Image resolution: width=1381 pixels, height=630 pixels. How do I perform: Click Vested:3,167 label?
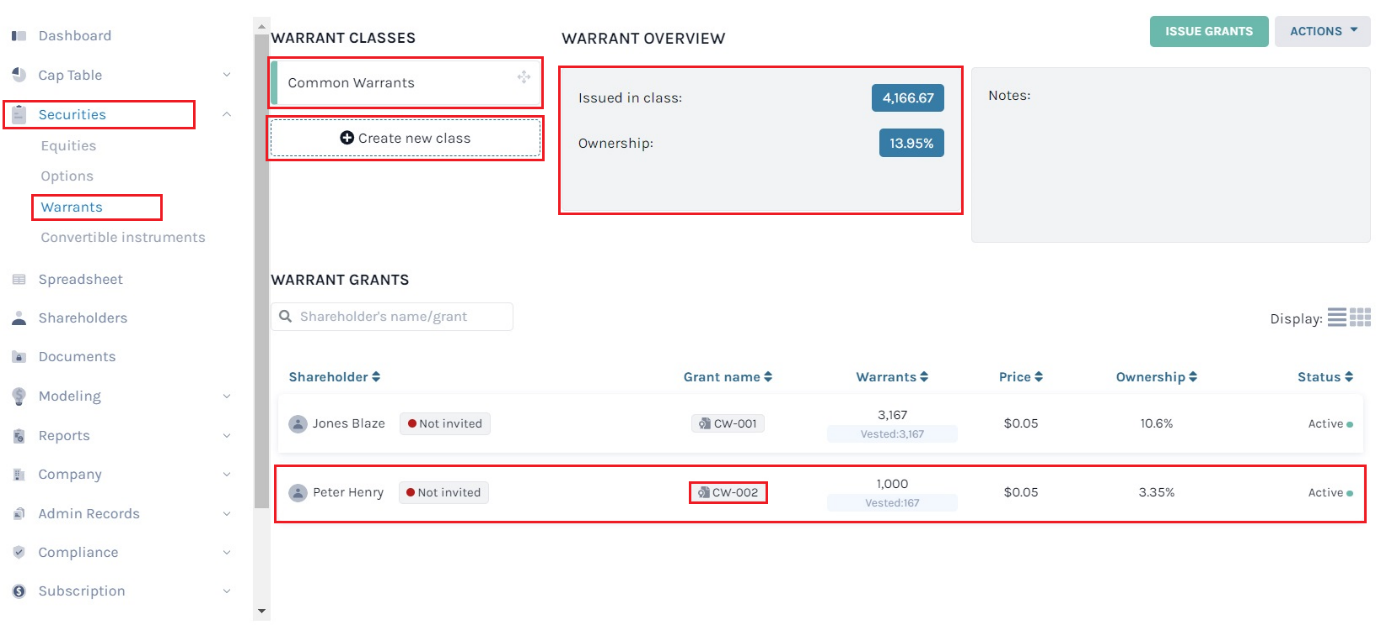pos(892,434)
